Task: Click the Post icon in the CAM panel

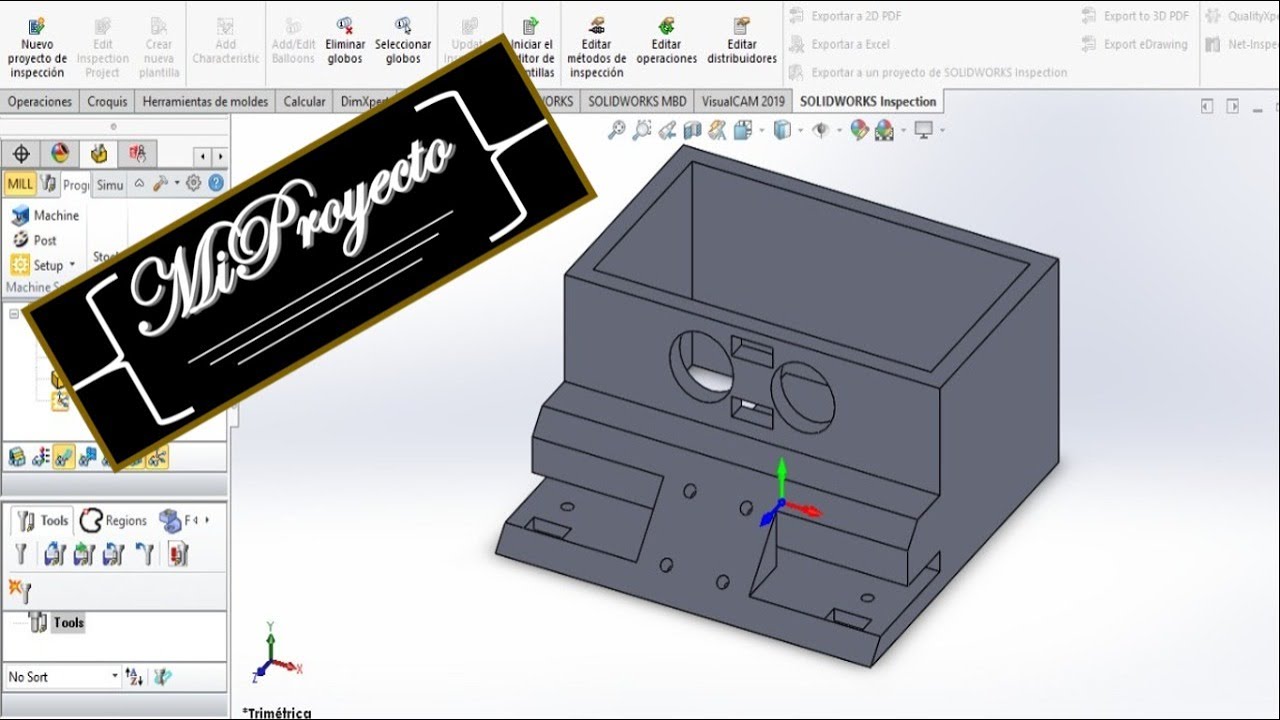Action: [x=20, y=240]
